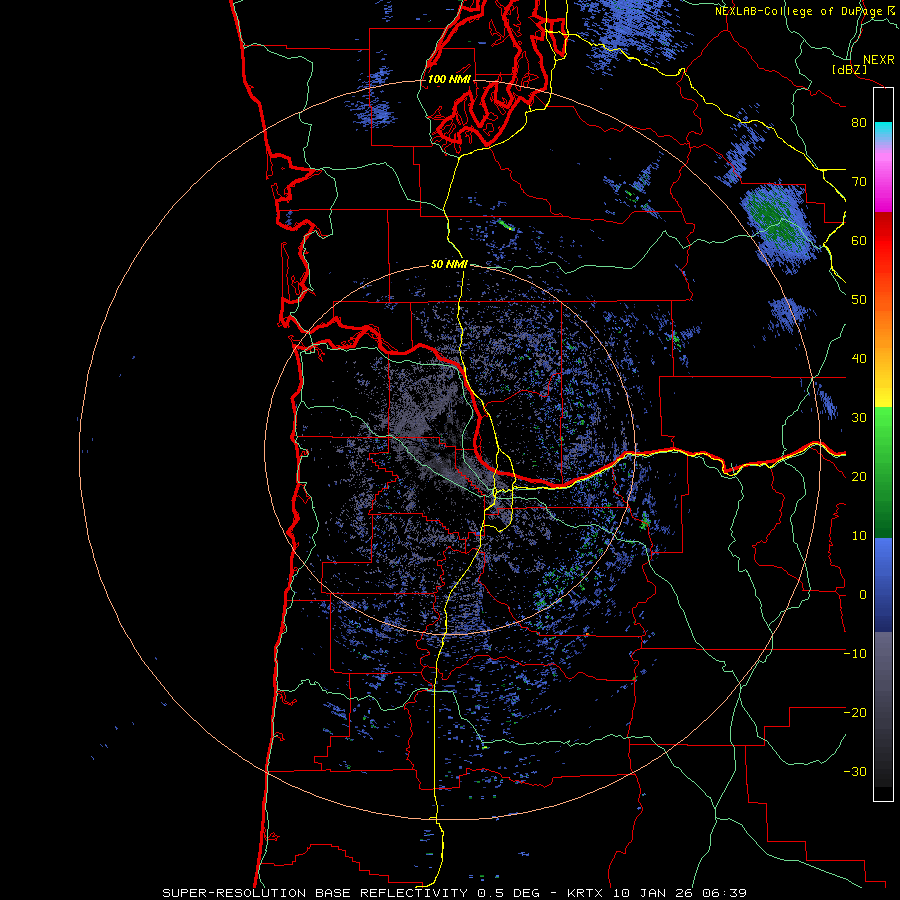Click the cyan band on the color scale
This screenshot has height=900, width=900.
883,131
